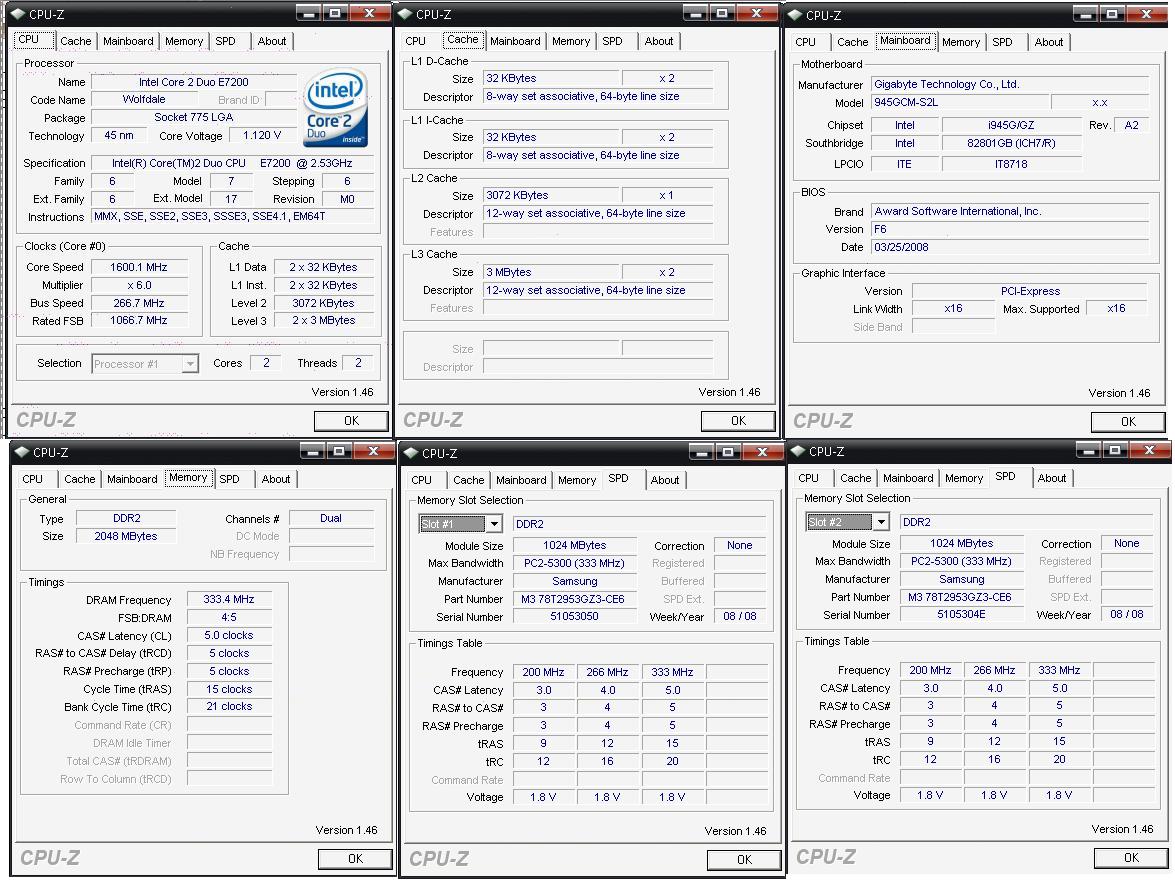Screen dimensions: 1175x881
Task: Click the CPU-Z title icon in Slot #2 SPD window
Action: click(798, 451)
